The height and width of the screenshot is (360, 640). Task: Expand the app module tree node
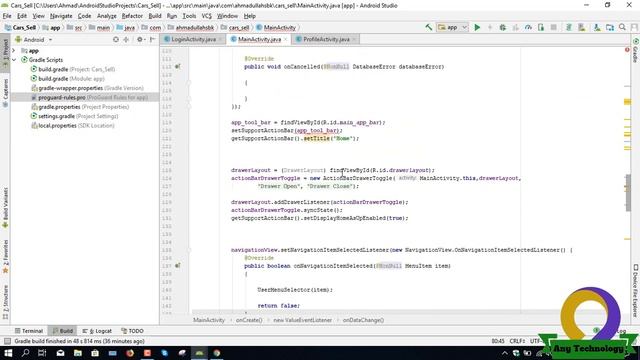(x=14, y=51)
